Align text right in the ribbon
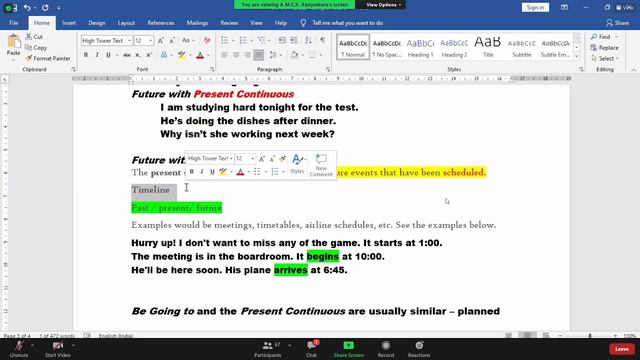This screenshot has height=360, width=640. [247, 55]
